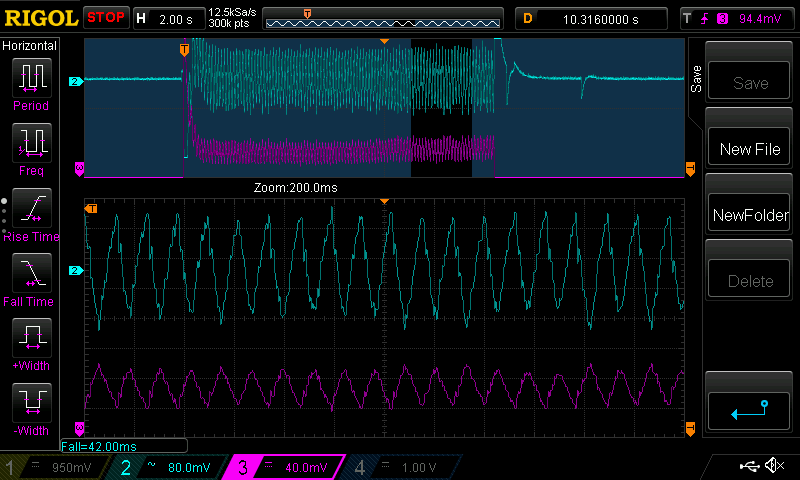
Task: Open the horizontal timebase 2.00 s setting
Action: [166, 18]
